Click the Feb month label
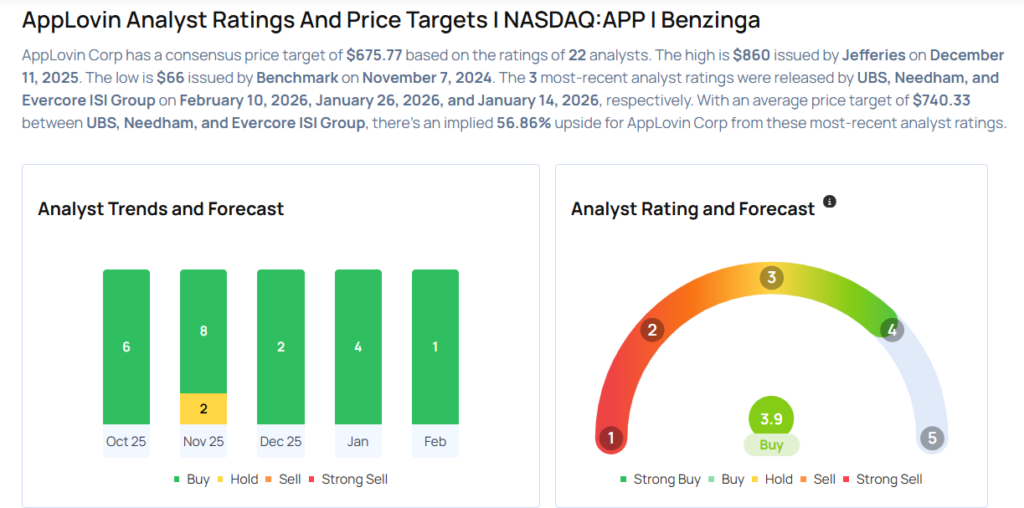This screenshot has height=508, width=1024. tap(435, 441)
